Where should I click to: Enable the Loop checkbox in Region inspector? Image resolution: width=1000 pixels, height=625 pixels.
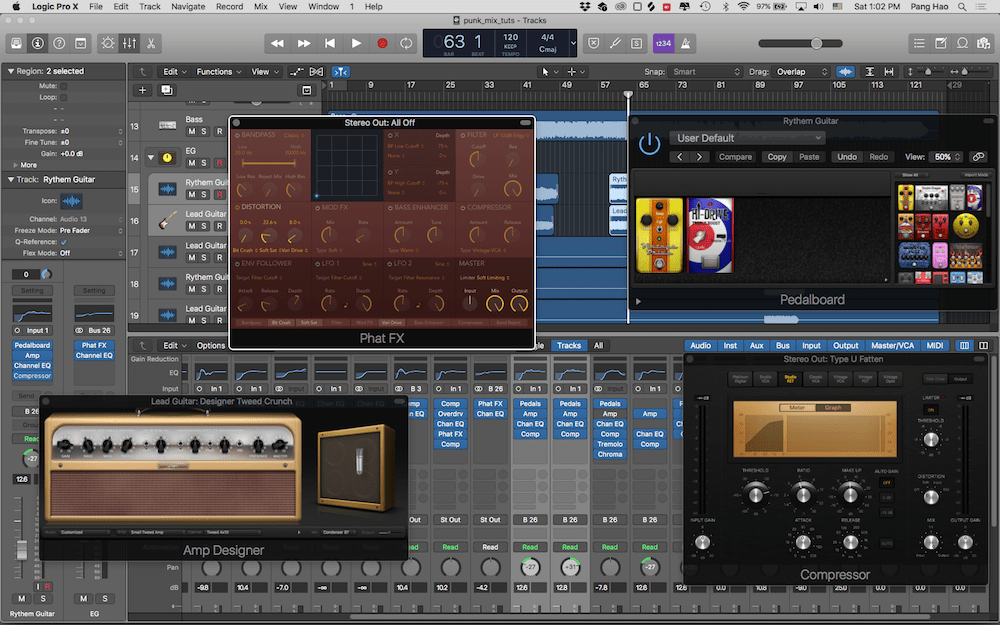63,98
